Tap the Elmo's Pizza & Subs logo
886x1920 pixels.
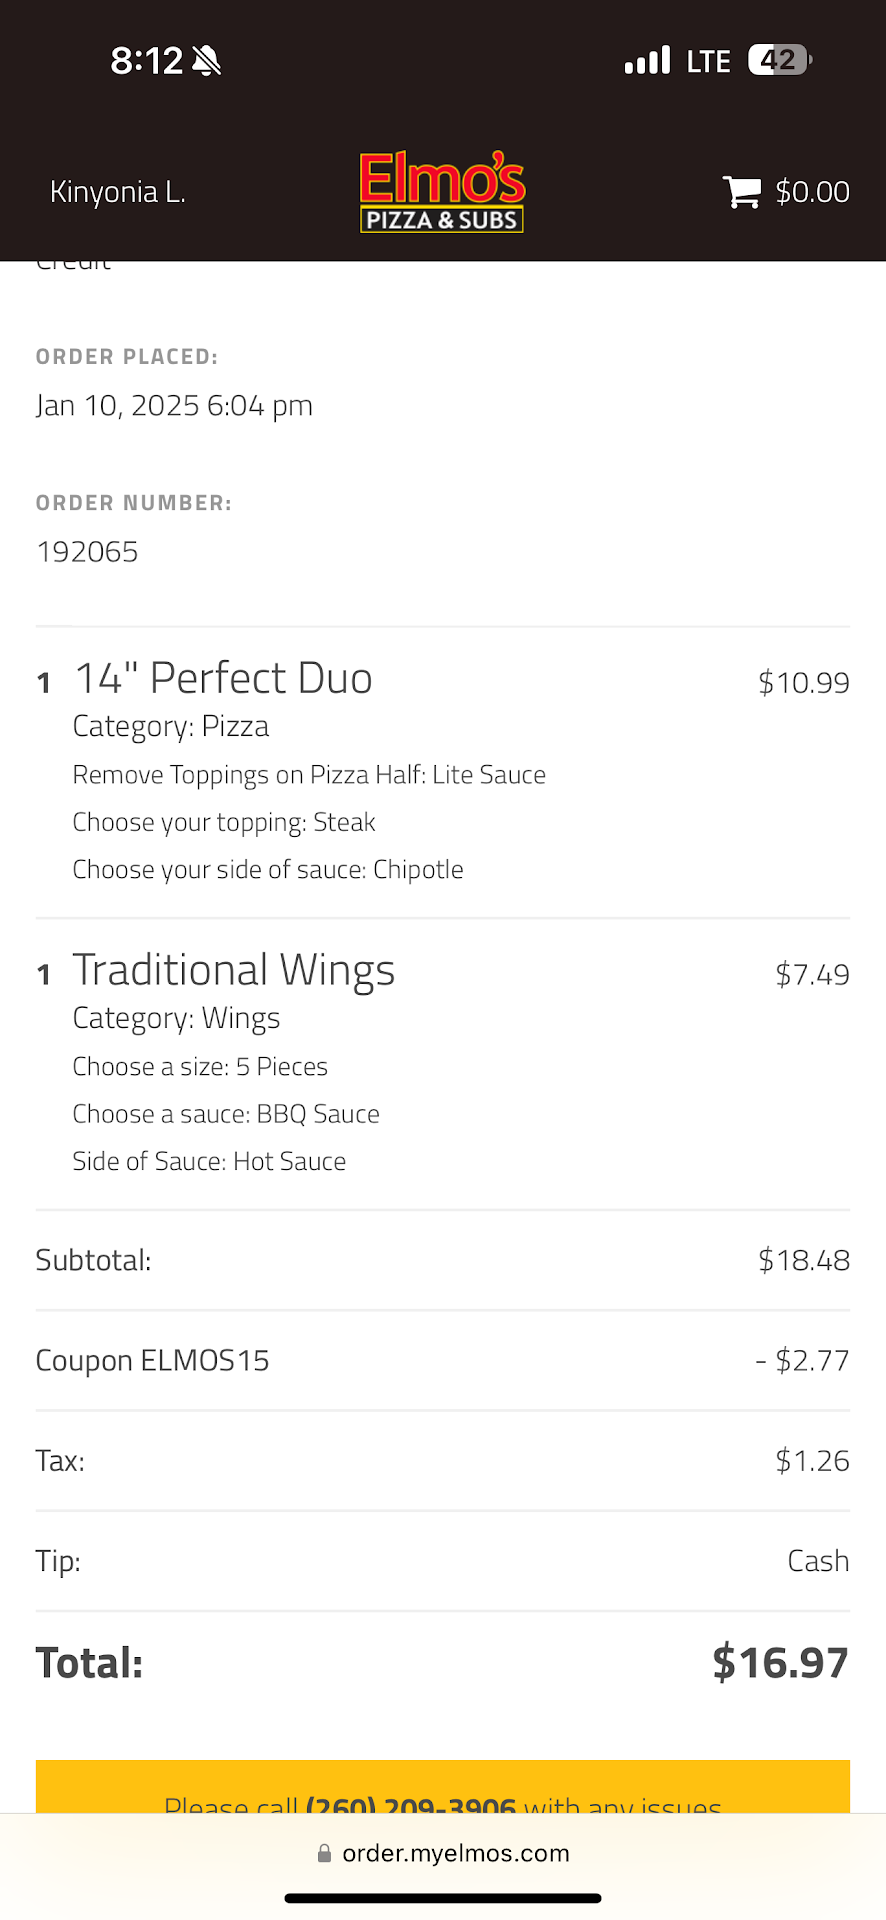coord(442,192)
